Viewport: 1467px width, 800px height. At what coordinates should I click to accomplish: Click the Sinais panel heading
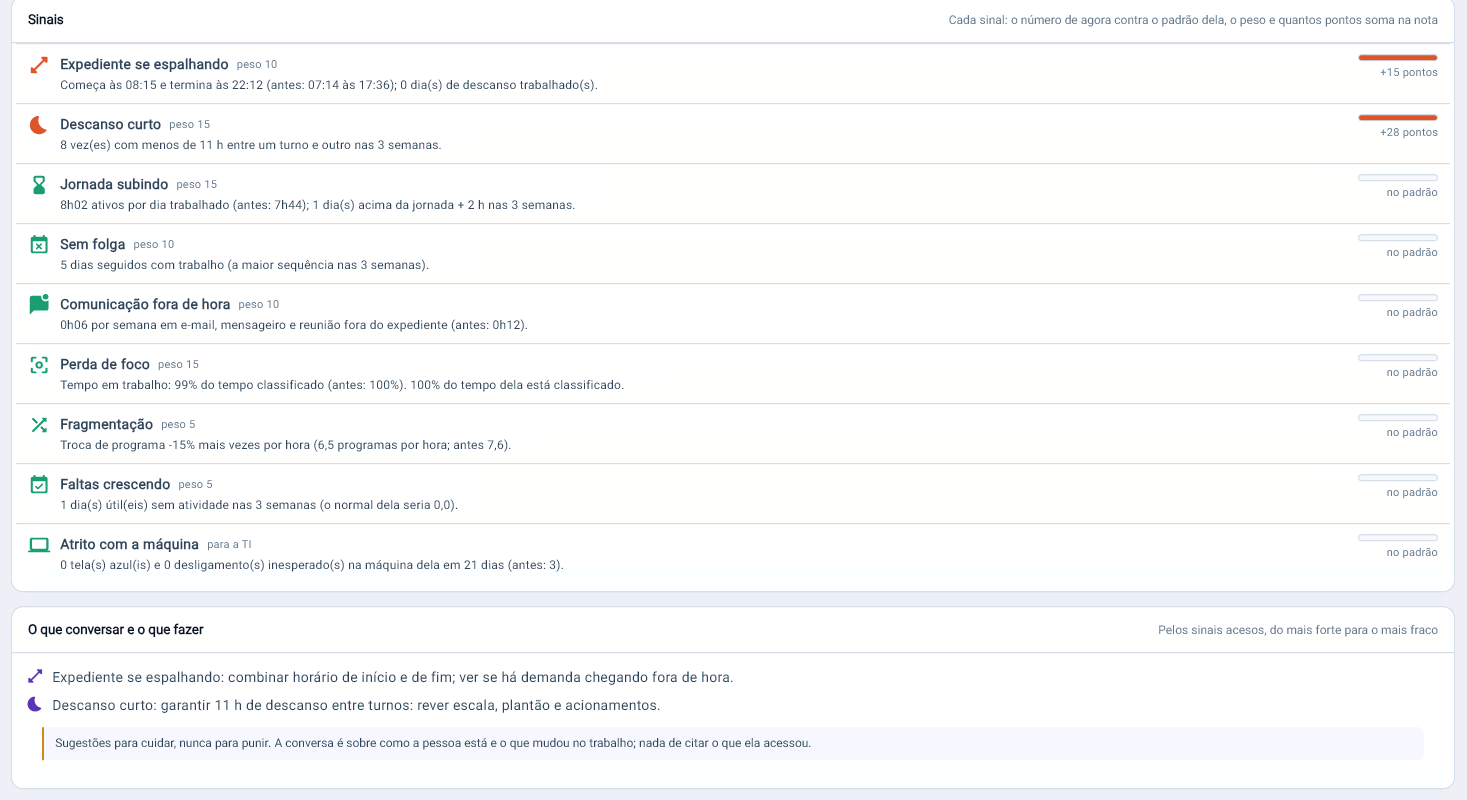pos(46,20)
